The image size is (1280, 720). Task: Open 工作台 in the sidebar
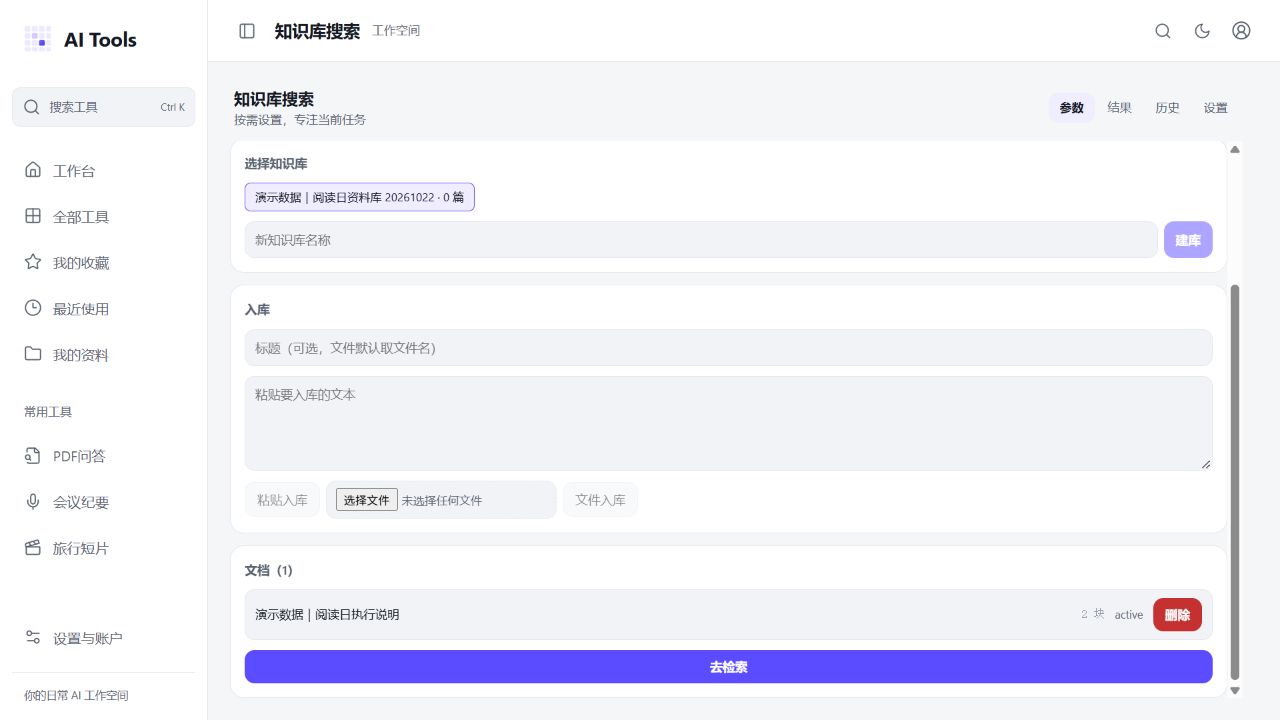click(x=104, y=171)
